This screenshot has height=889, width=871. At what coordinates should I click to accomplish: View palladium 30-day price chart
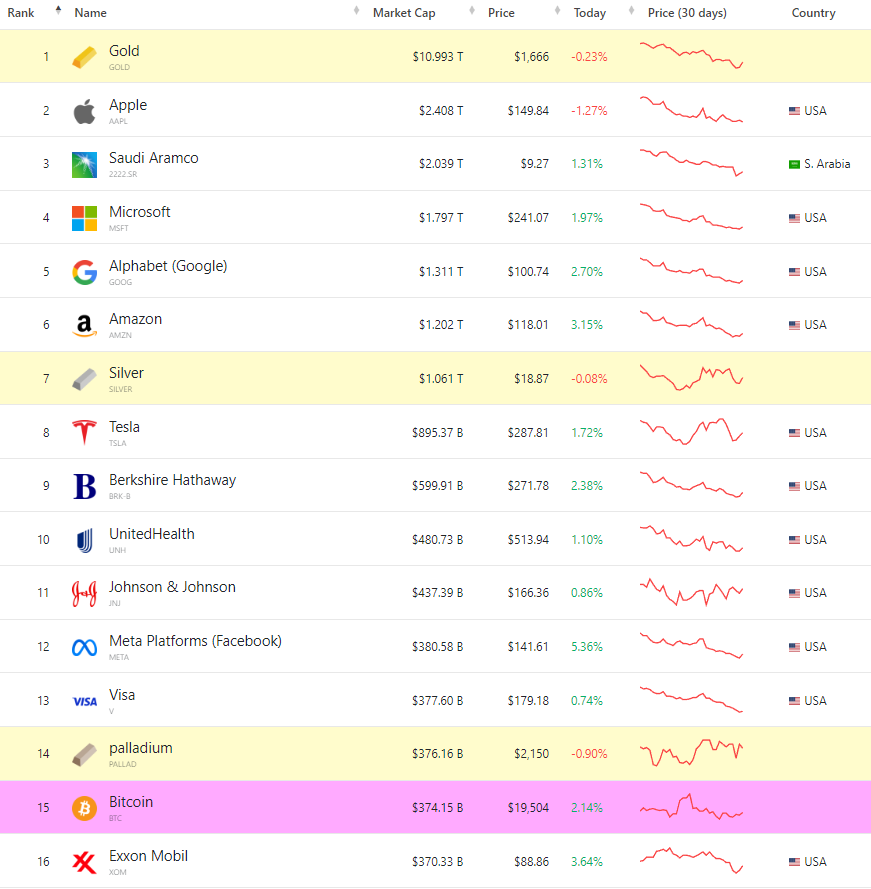click(691, 753)
